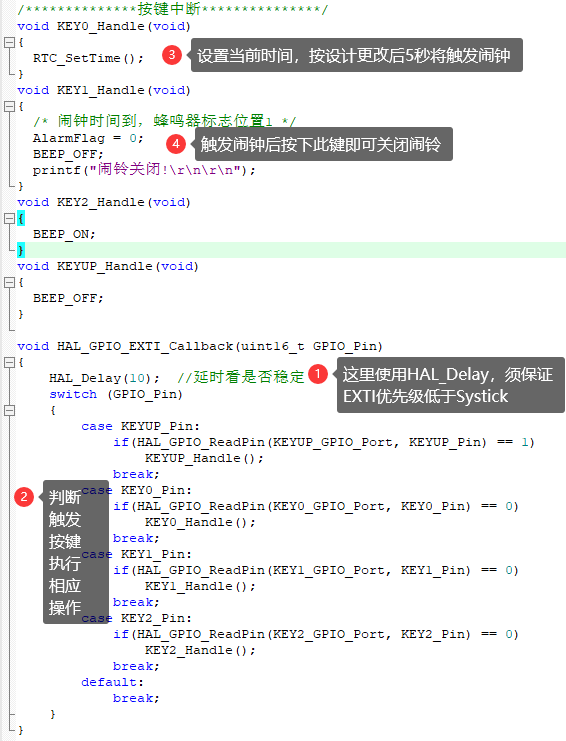Click the "void KEY1_Handle(void)" declaration line
The width and height of the screenshot is (566, 741).
(104, 90)
